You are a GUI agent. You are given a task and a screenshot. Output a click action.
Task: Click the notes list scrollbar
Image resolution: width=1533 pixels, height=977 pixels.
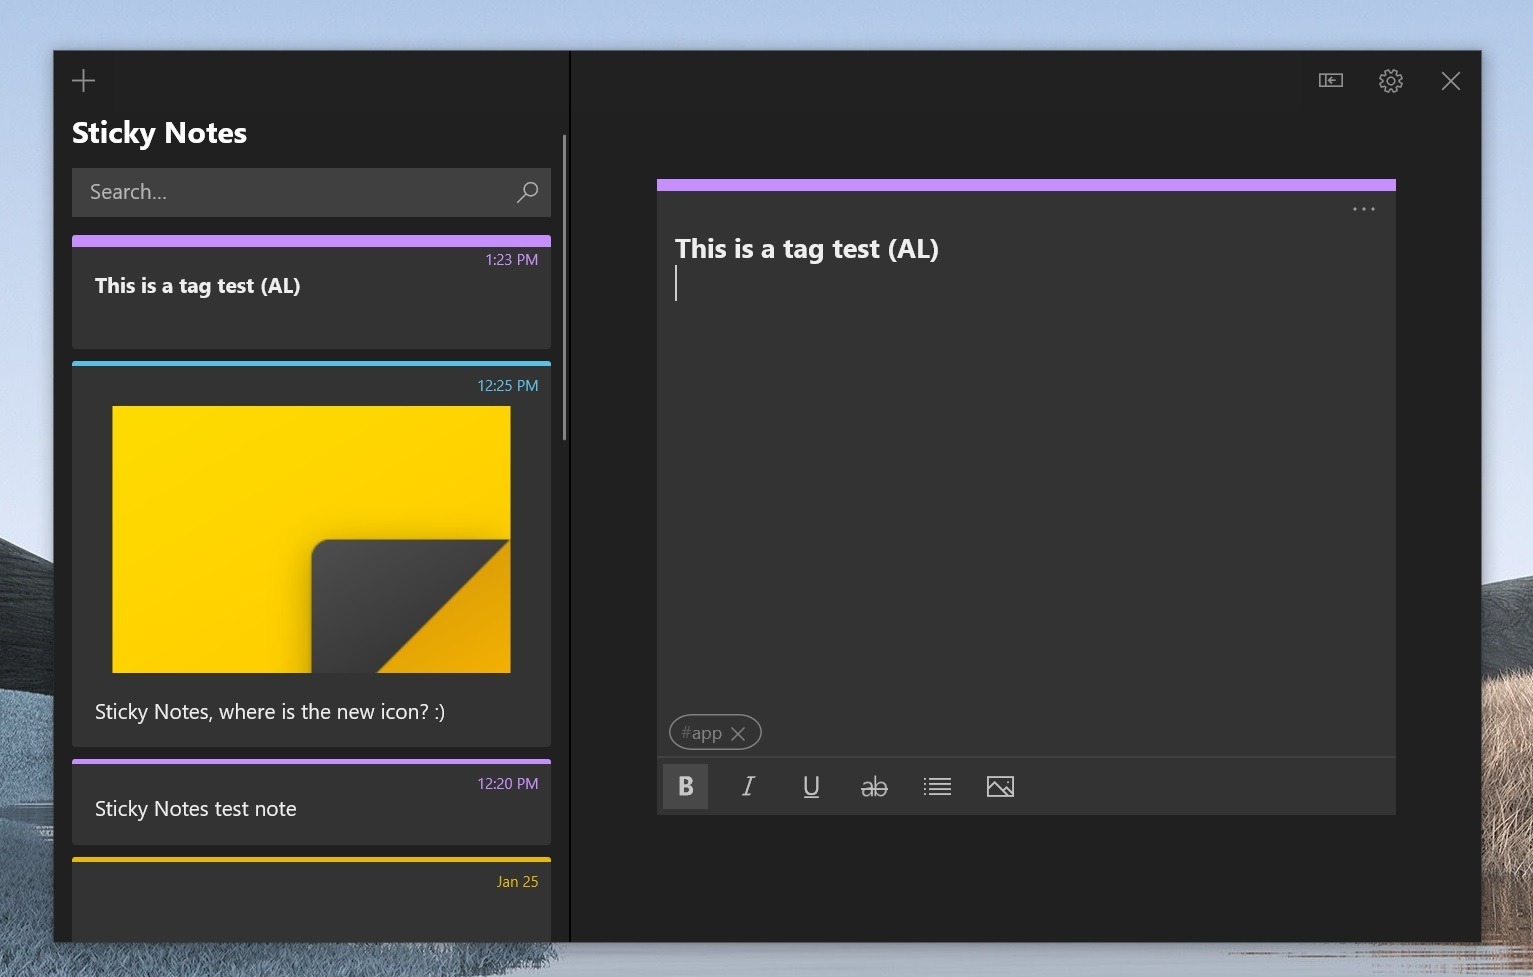(565, 288)
